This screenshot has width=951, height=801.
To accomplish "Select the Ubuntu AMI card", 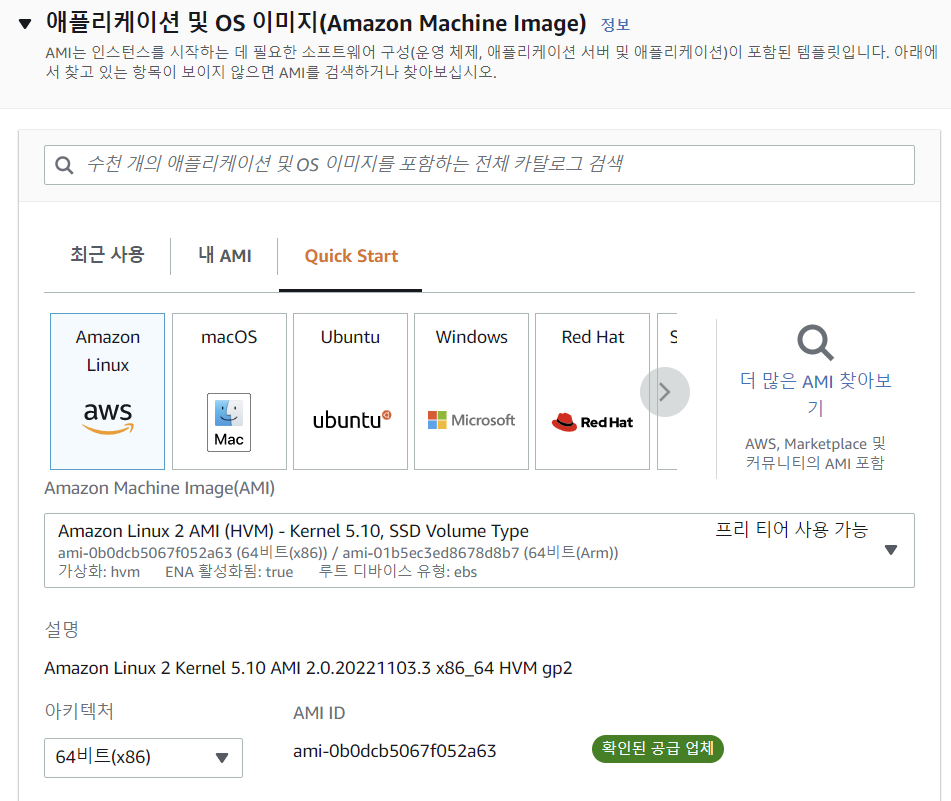I will point(351,391).
